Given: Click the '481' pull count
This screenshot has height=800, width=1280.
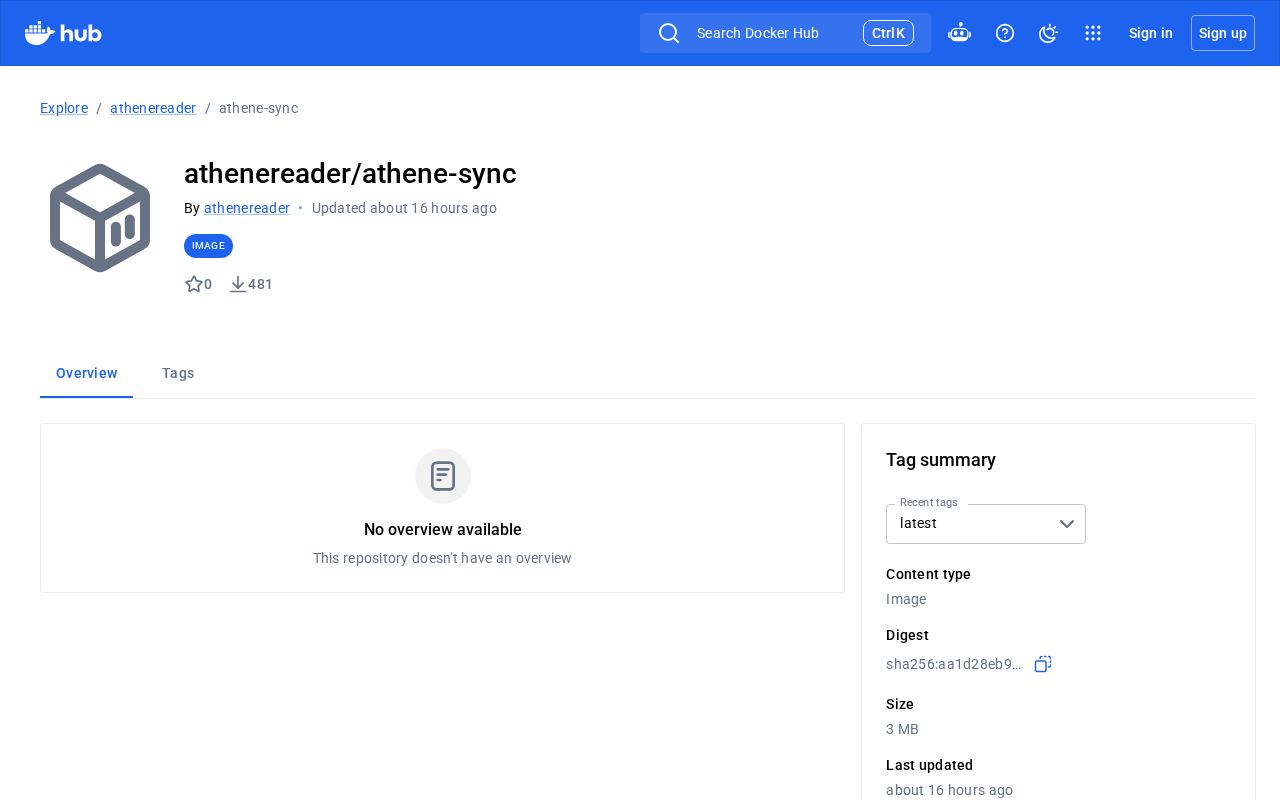Looking at the screenshot, I should tap(260, 284).
